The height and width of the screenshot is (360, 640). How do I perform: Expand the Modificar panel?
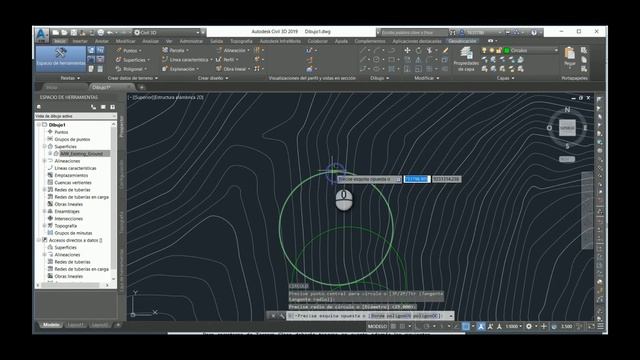click(427, 78)
